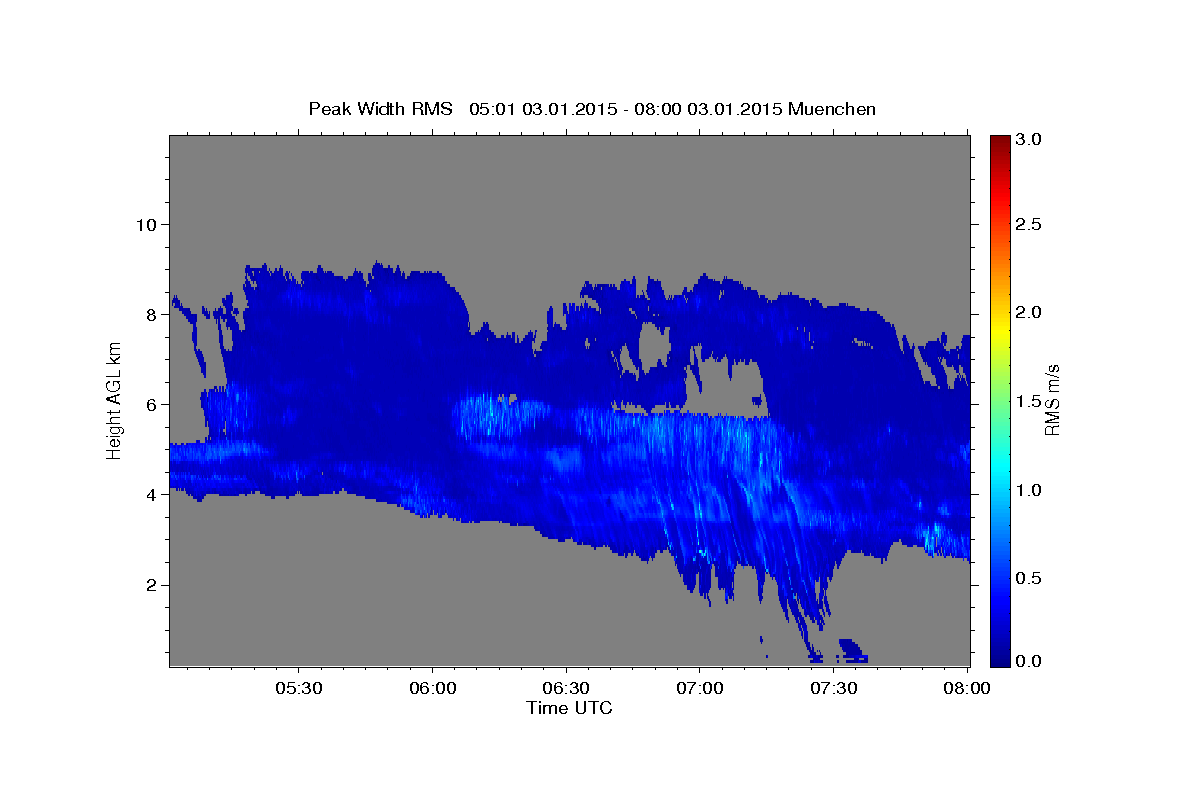1200x800 pixels.
Task: Click the plot title 'Peak Width RMS'
Action: click(x=380, y=108)
